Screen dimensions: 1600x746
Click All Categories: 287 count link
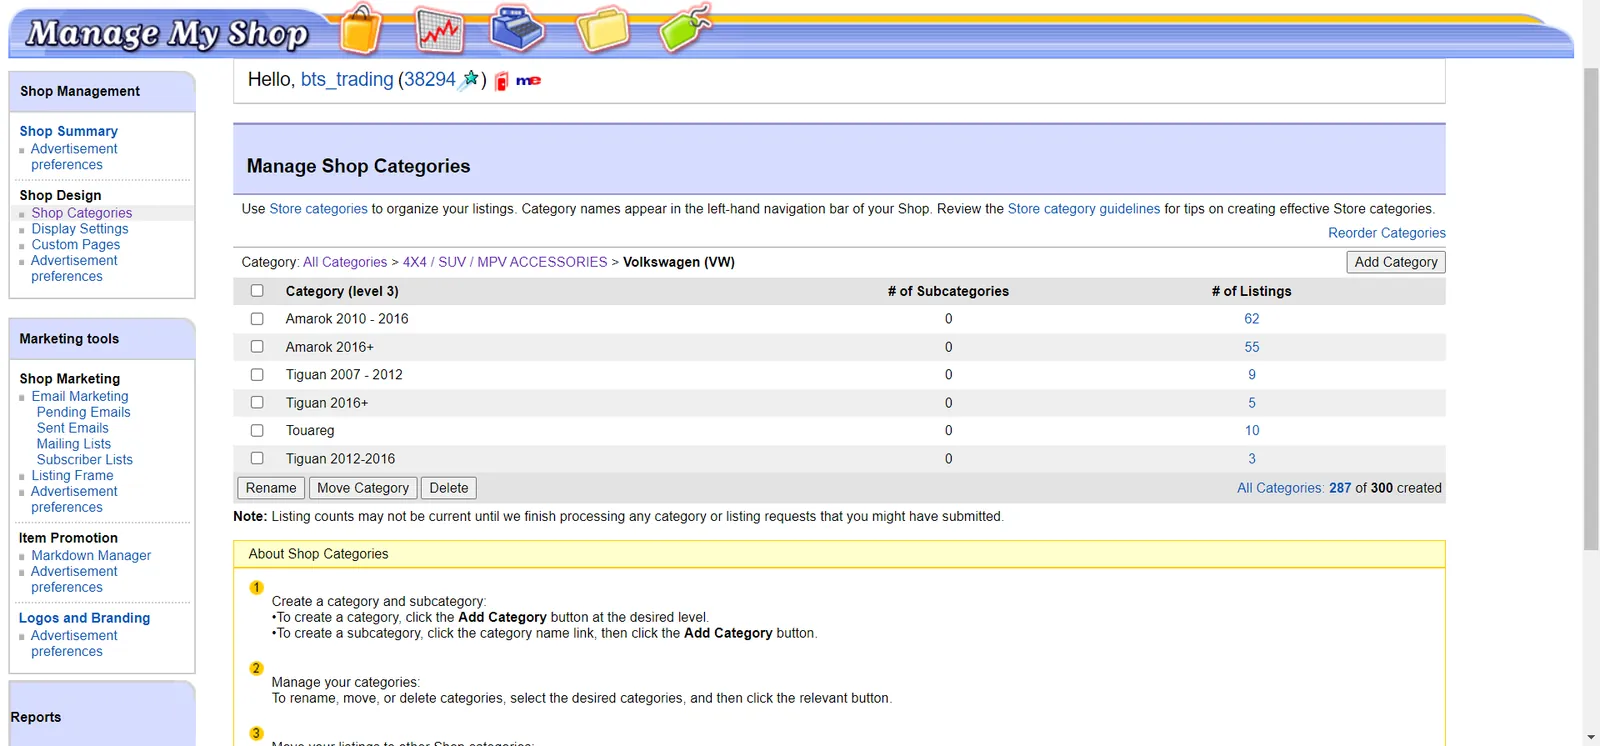(x=1294, y=488)
